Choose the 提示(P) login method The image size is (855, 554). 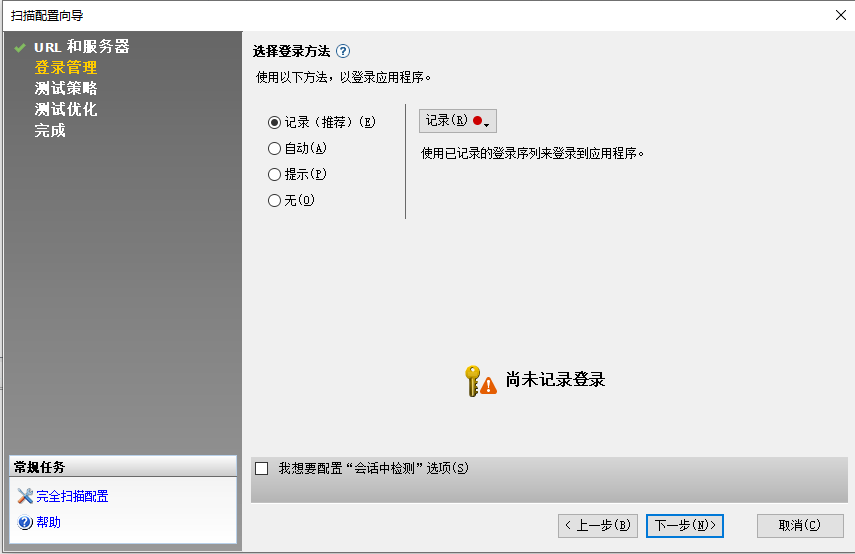click(x=274, y=174)
